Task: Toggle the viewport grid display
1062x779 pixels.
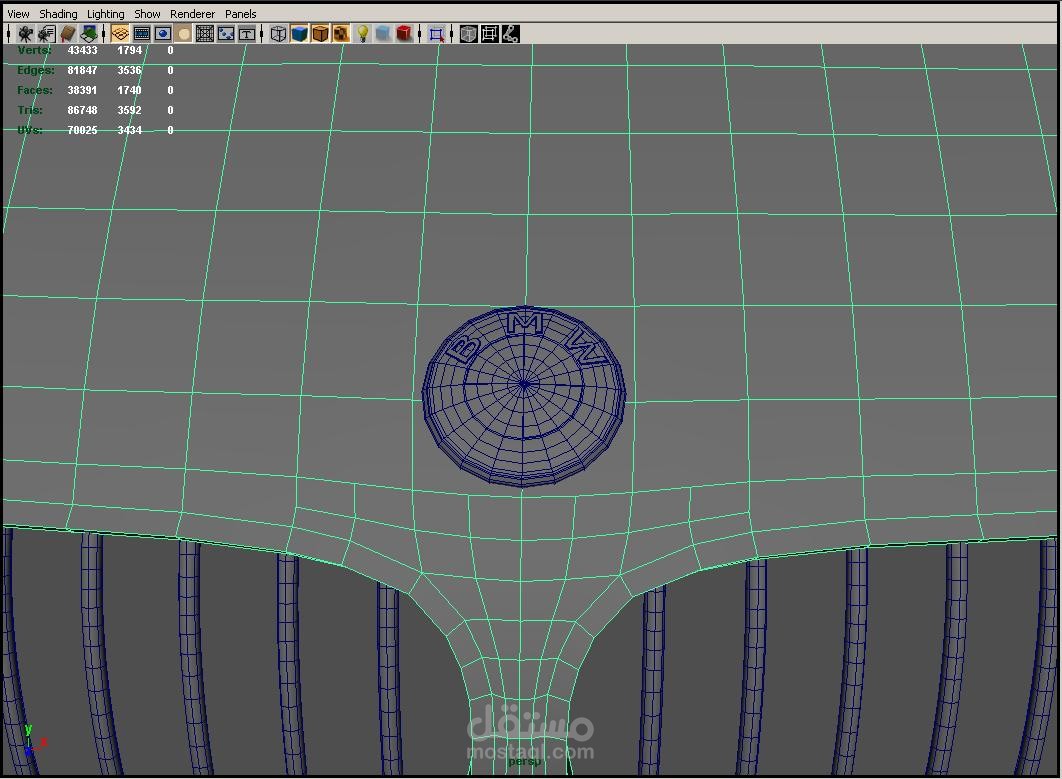Action: [x=120, y=34]
